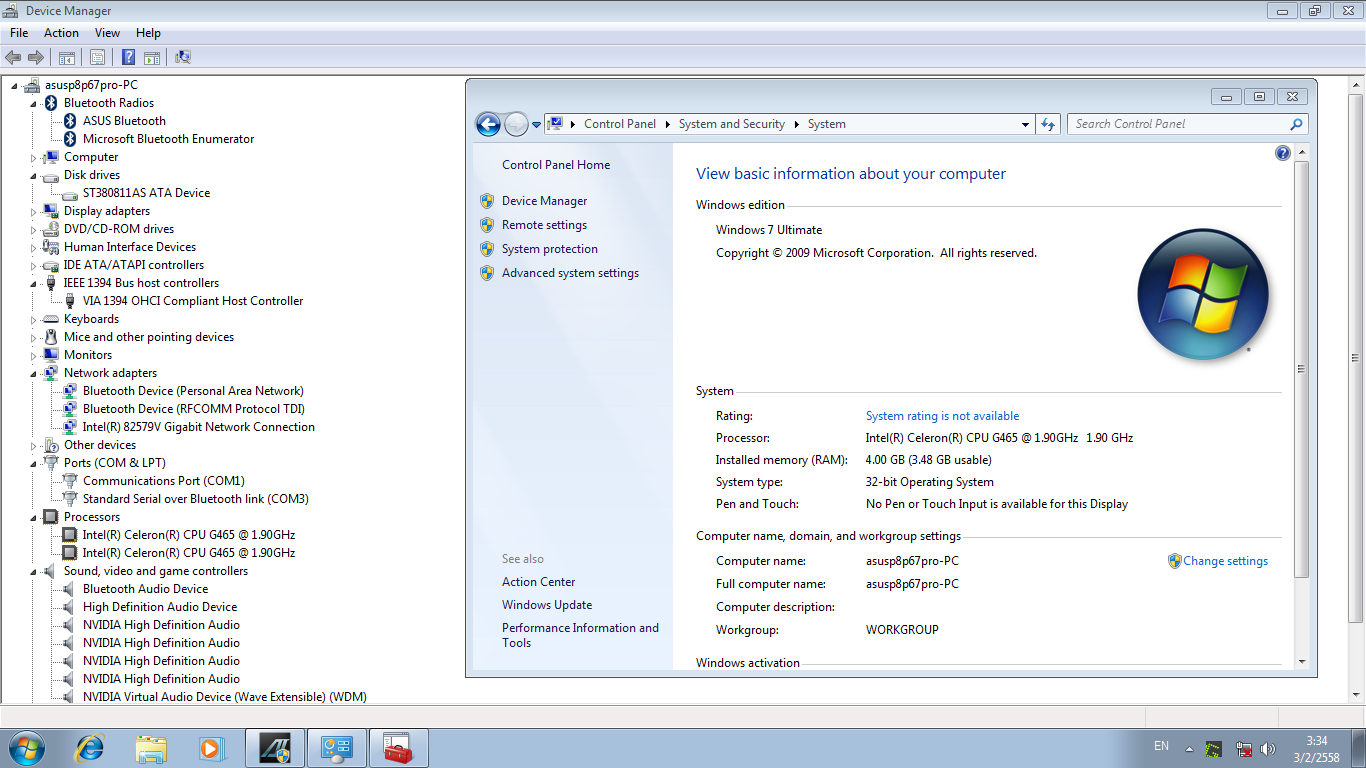Collapse the Processors category

[33, 517]
